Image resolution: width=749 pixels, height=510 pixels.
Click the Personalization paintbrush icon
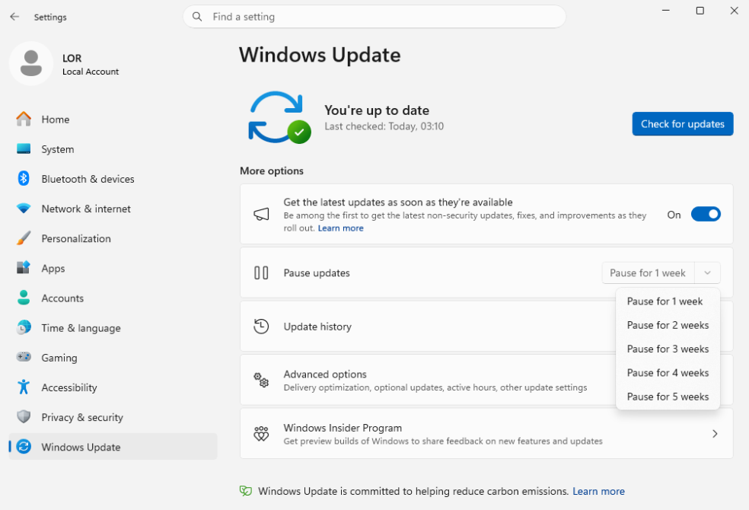pos(23,238)
